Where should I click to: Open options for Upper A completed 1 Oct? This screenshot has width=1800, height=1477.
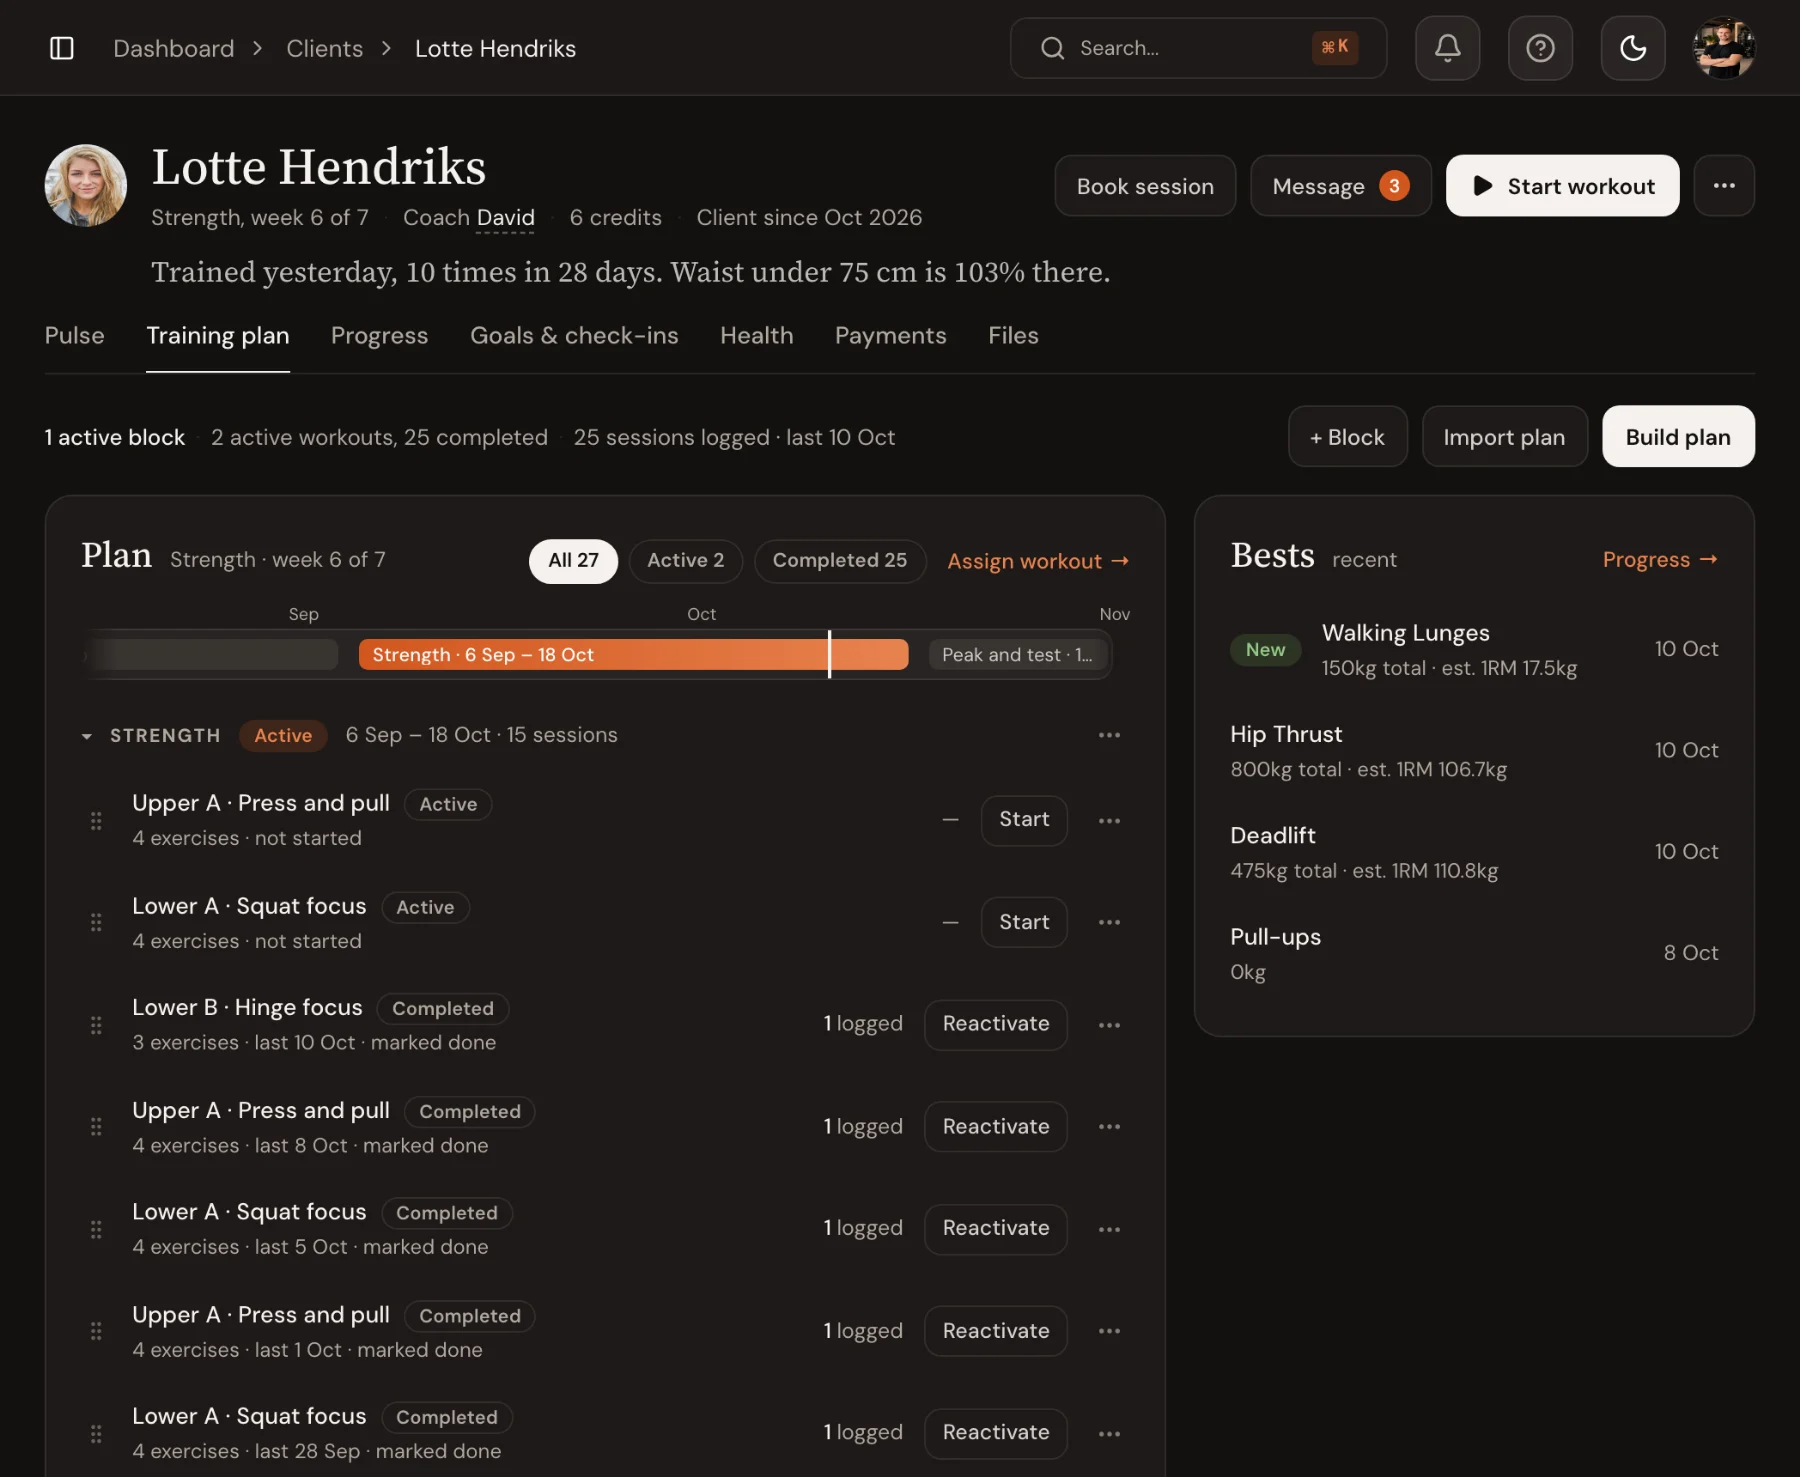click(x=1109, y=1331)
